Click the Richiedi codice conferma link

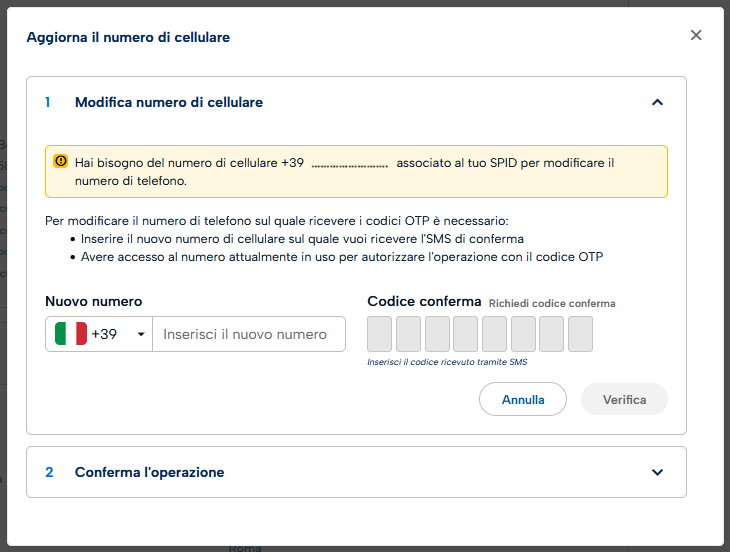tap(552, 303)
